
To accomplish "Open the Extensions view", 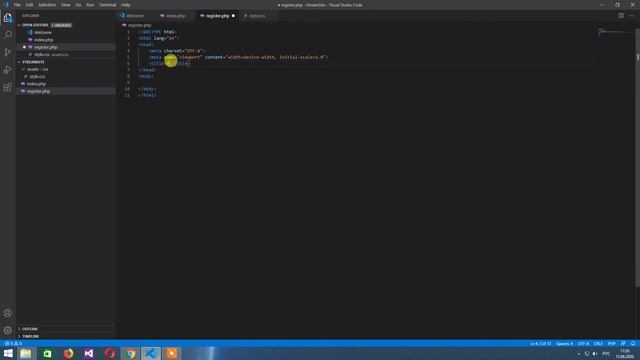I will click(8, 87).
